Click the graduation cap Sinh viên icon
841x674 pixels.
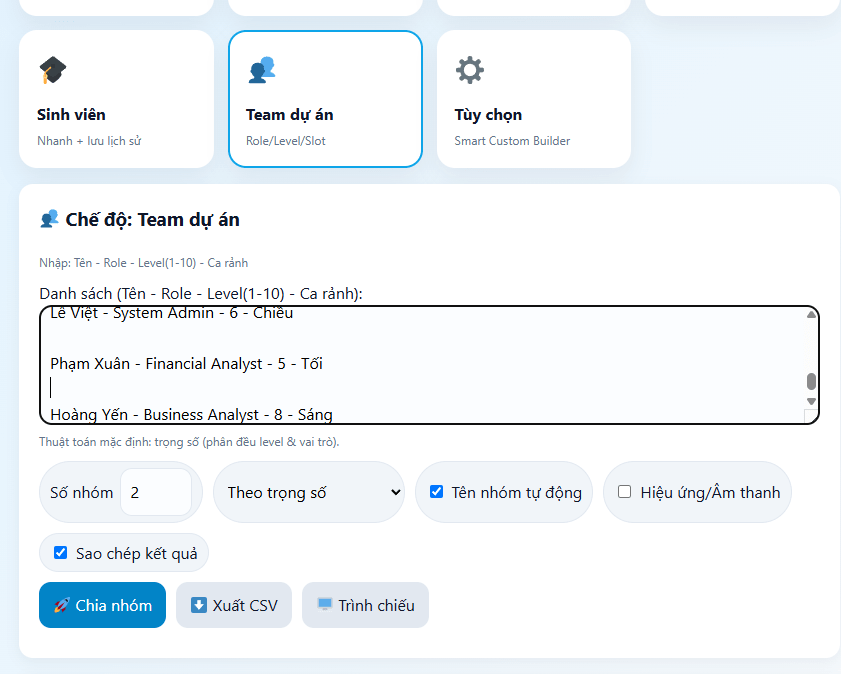pyautogui.click(x=52, y=71)
